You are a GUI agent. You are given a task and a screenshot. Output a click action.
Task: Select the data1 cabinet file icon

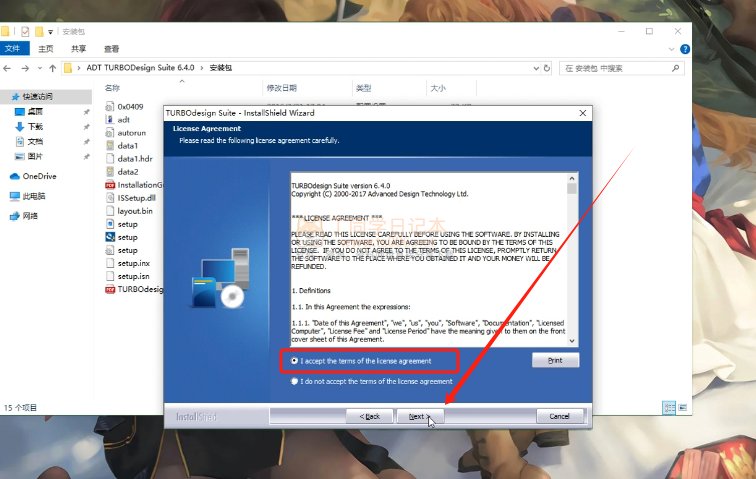click(x=110, y=146)
